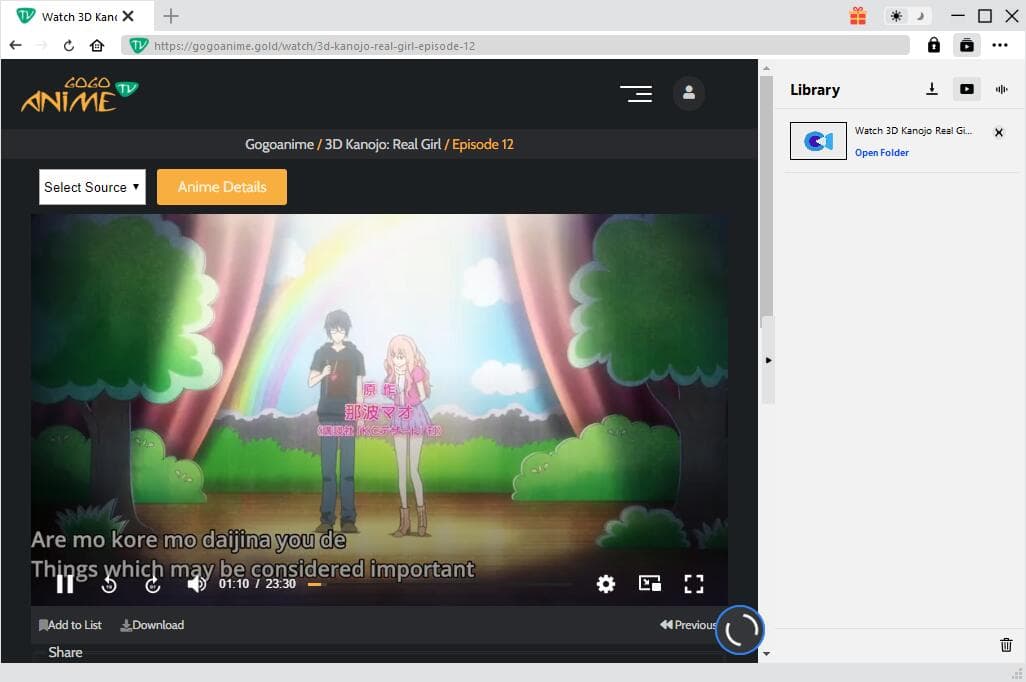Click the video progress bar
The width and height of the screenshot is (1026, 682).
pos(440,584)
